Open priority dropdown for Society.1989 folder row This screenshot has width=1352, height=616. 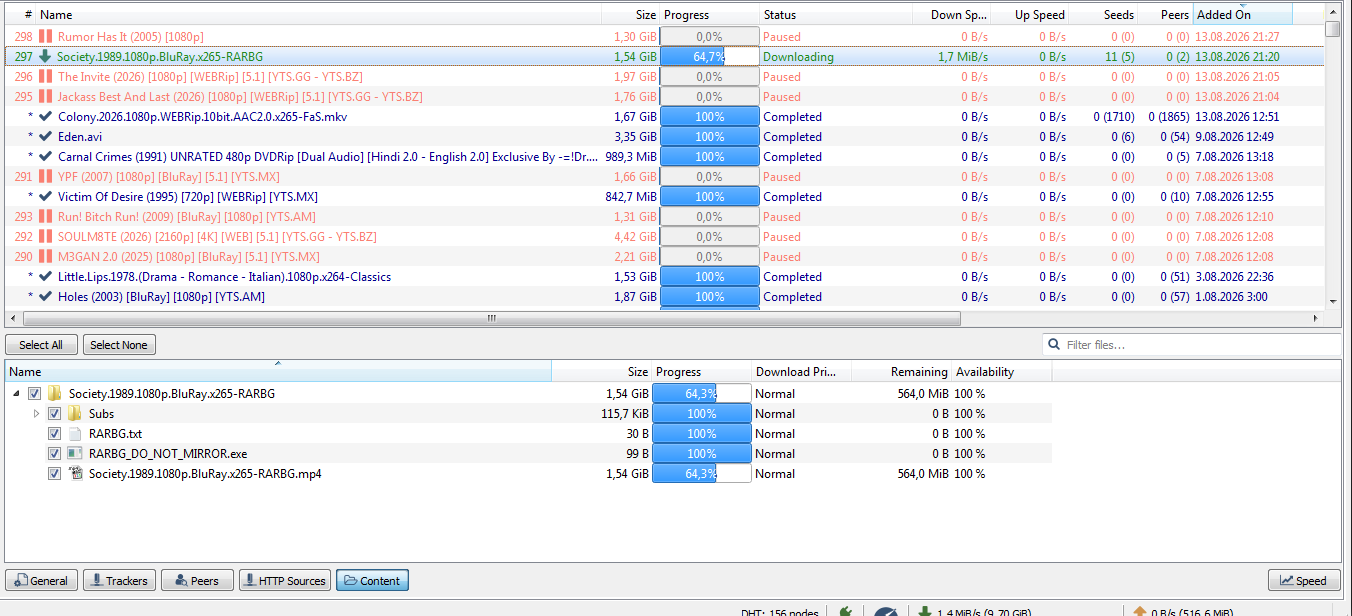click(x=801, y=393)
